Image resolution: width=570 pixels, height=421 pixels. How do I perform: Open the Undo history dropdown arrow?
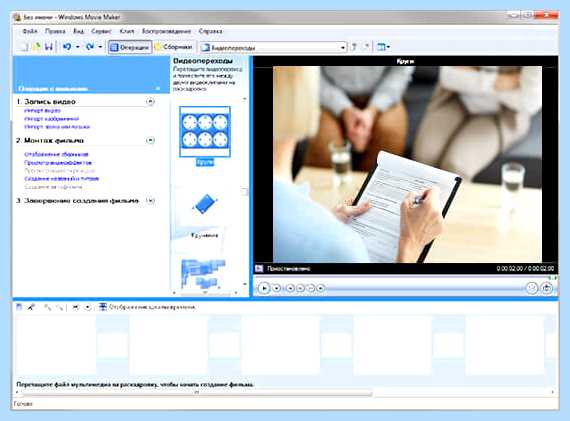[77, 47]
